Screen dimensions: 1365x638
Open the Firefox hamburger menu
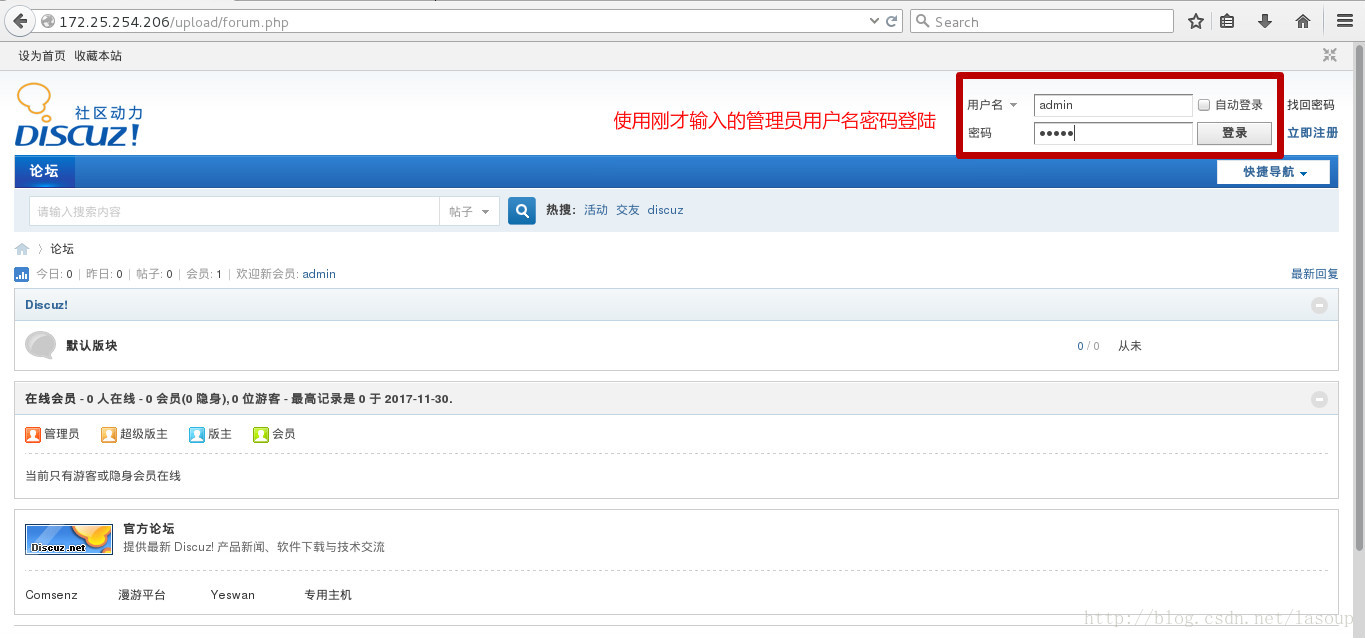pyautogui.click(x=1345, y=21)
